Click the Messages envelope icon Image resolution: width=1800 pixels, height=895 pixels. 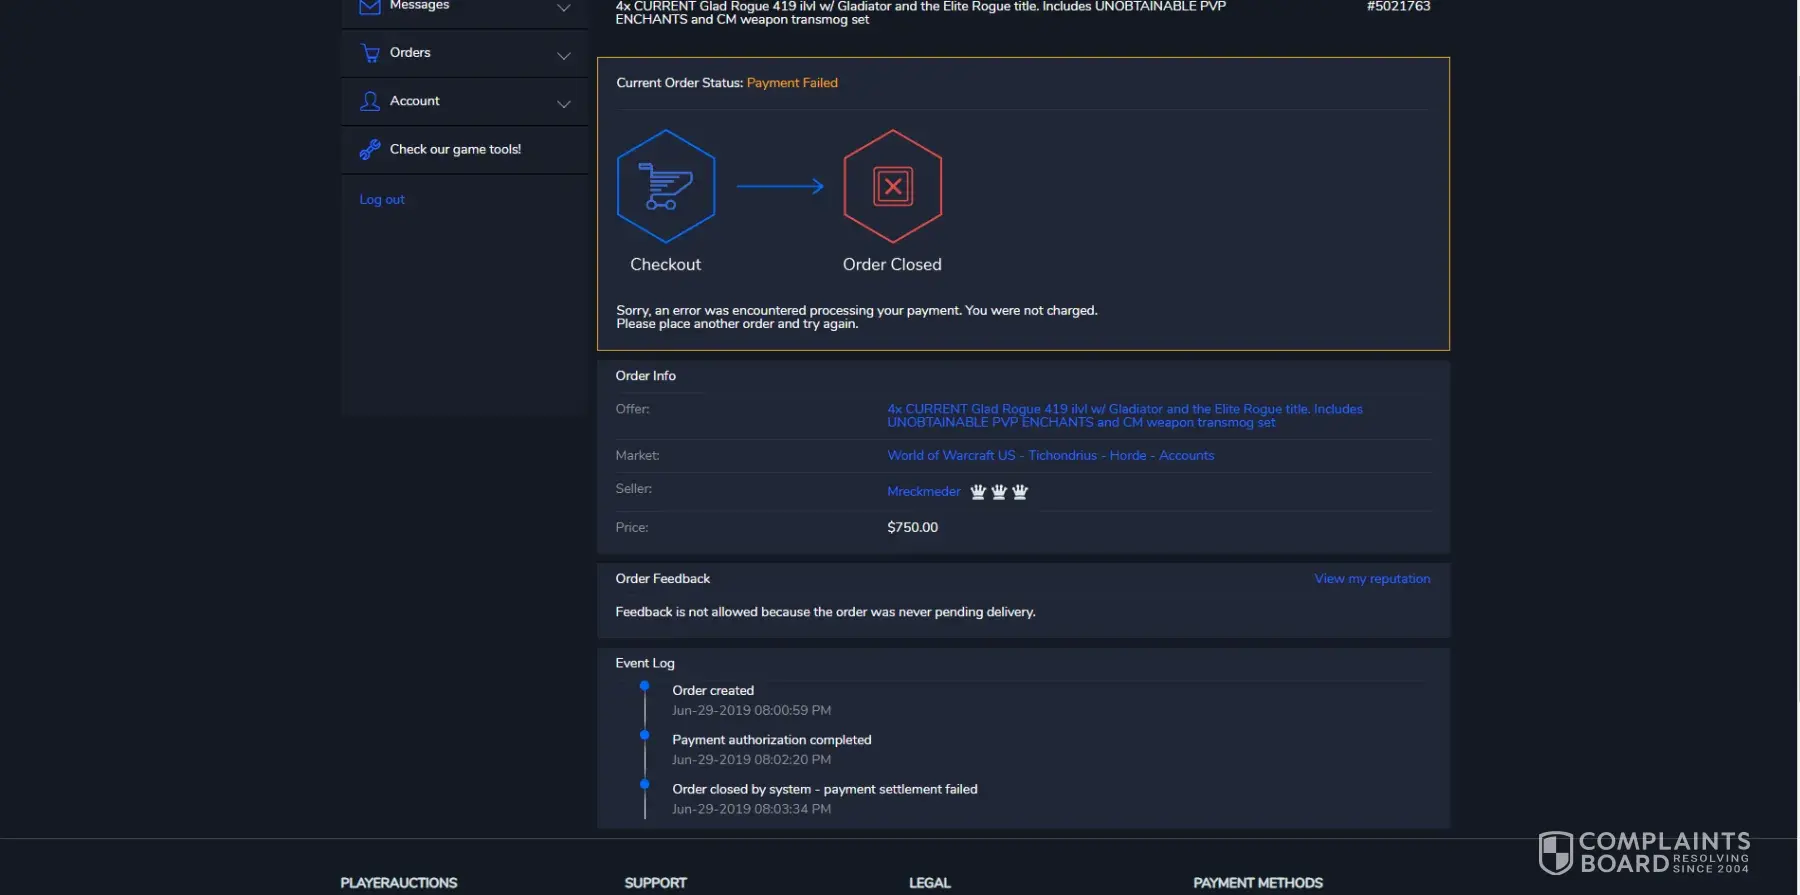coord(370,7)
